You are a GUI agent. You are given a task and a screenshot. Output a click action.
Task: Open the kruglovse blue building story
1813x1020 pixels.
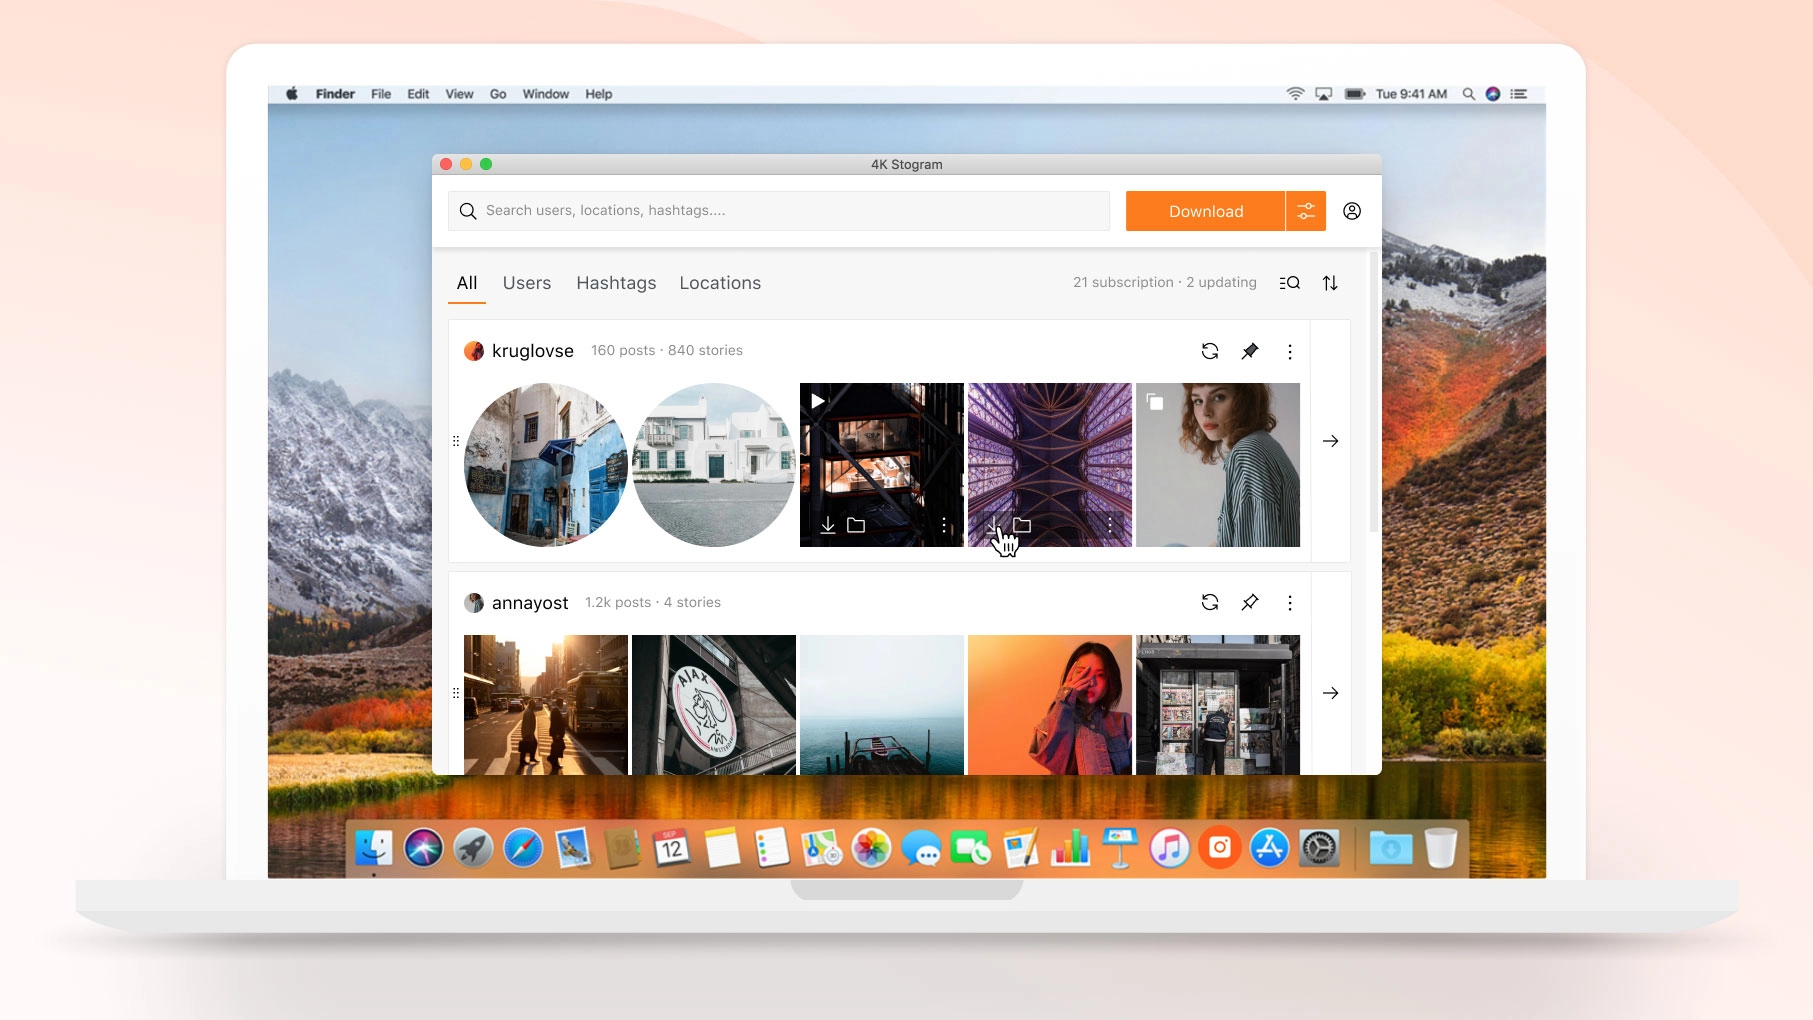(x=546, y=465)
